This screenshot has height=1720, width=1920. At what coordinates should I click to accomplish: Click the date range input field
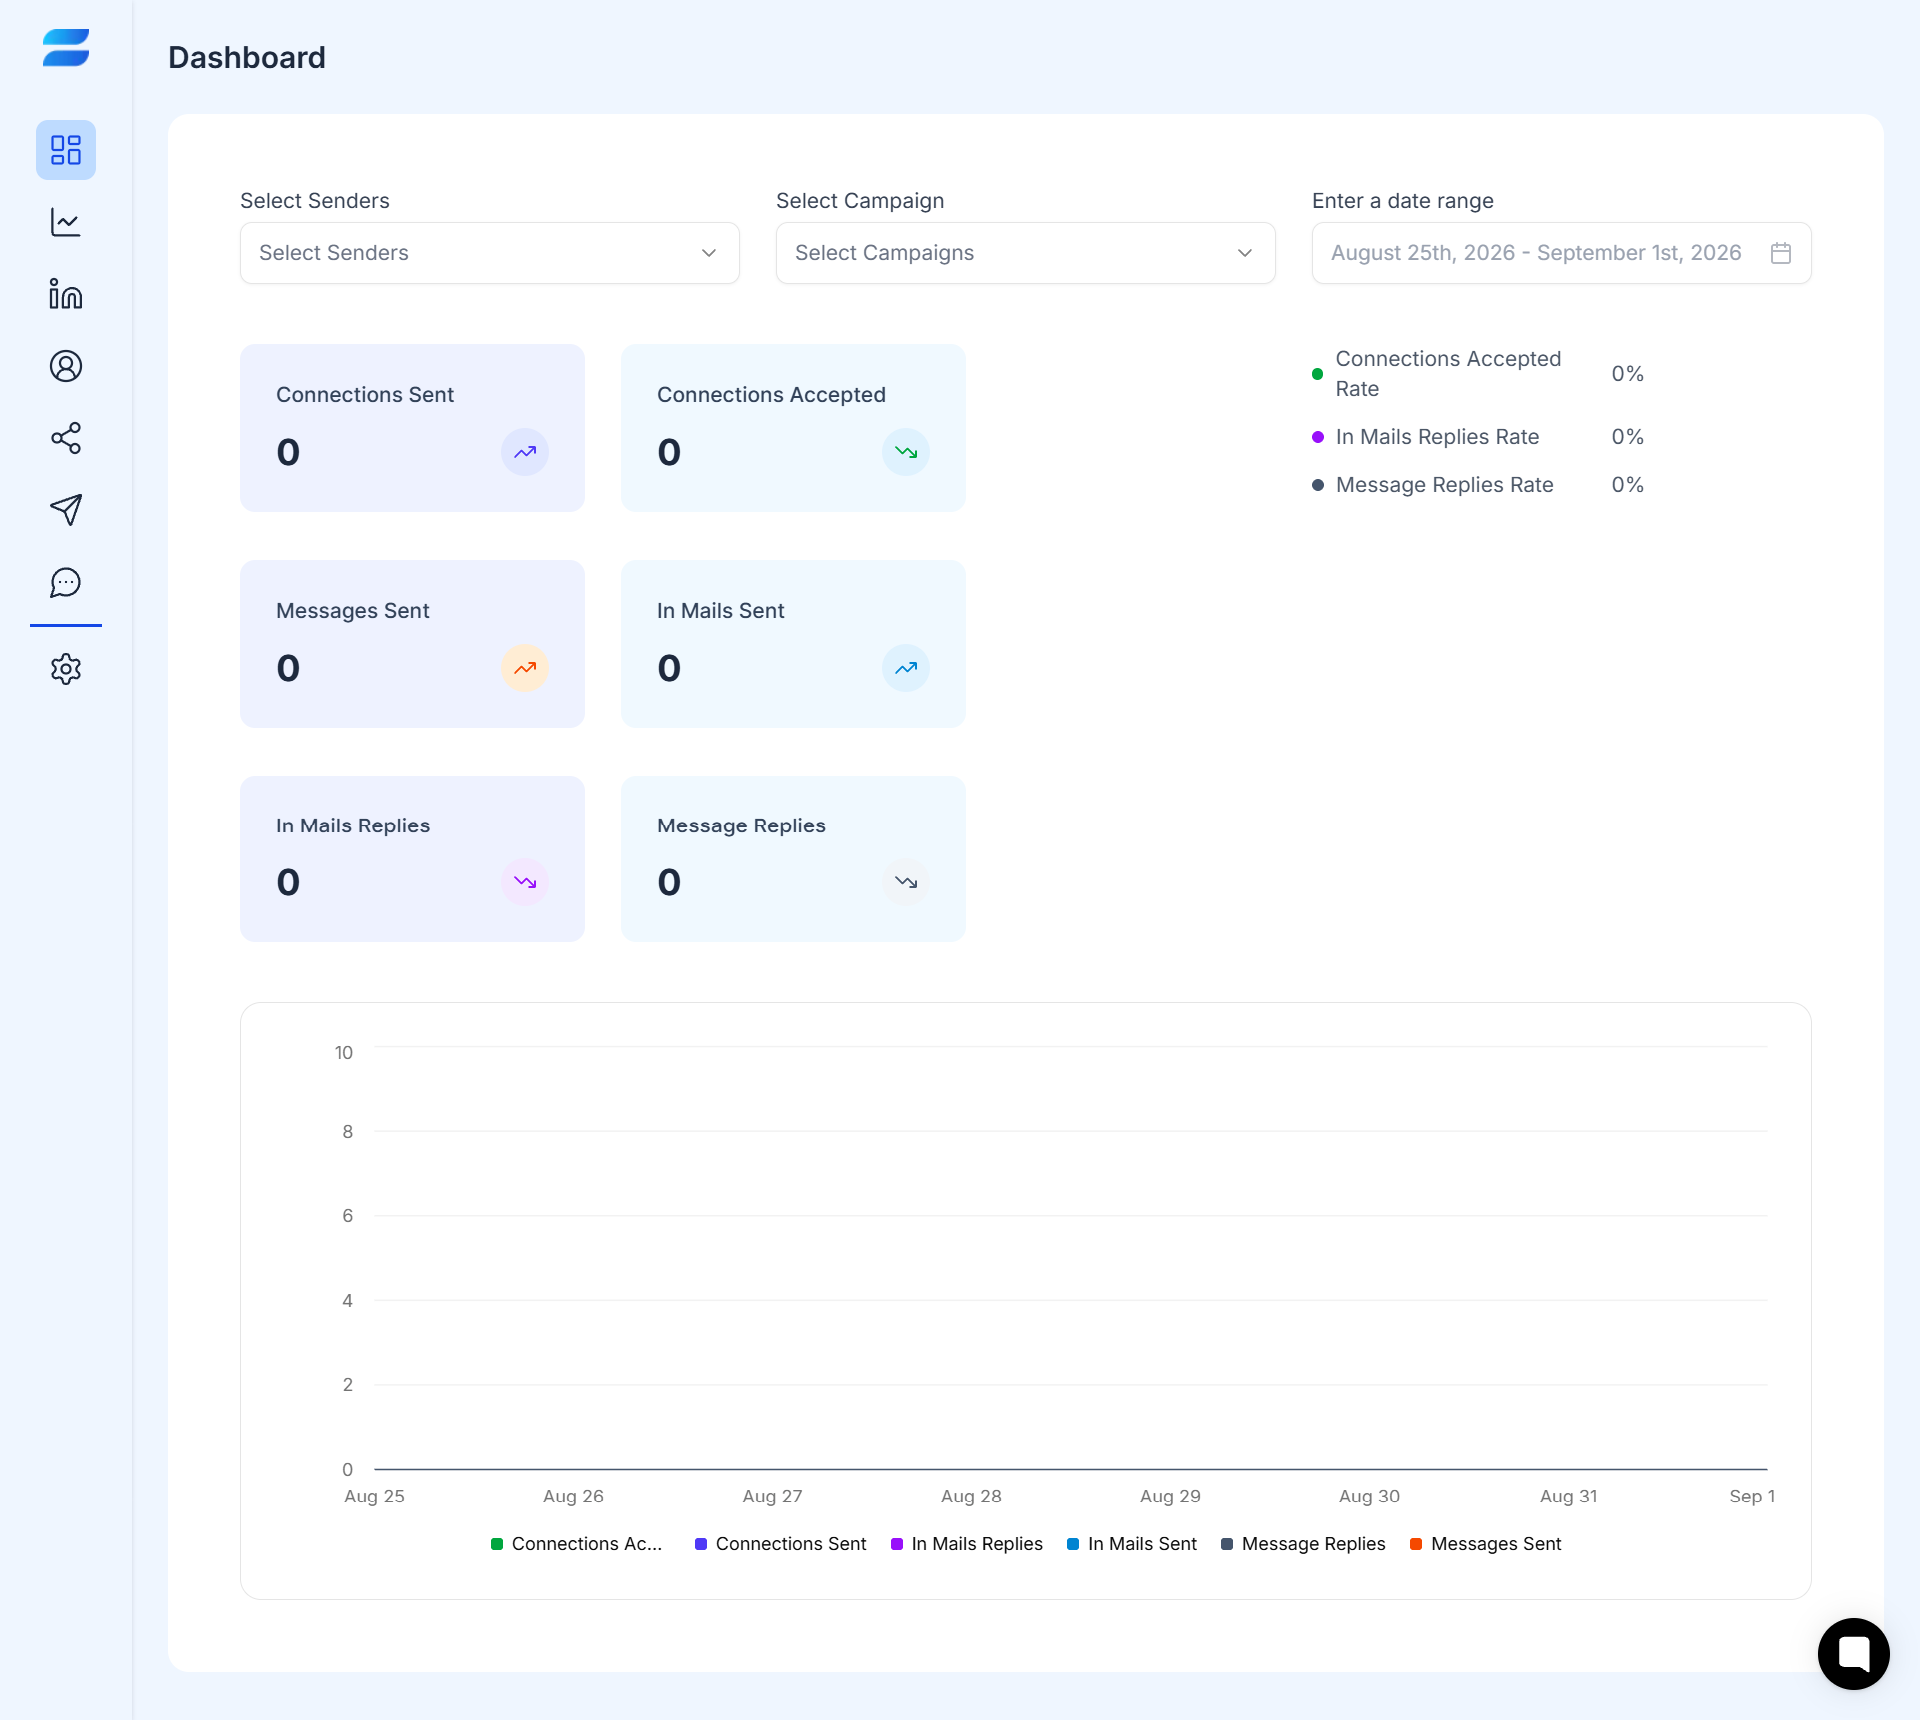pos(1562,253)
